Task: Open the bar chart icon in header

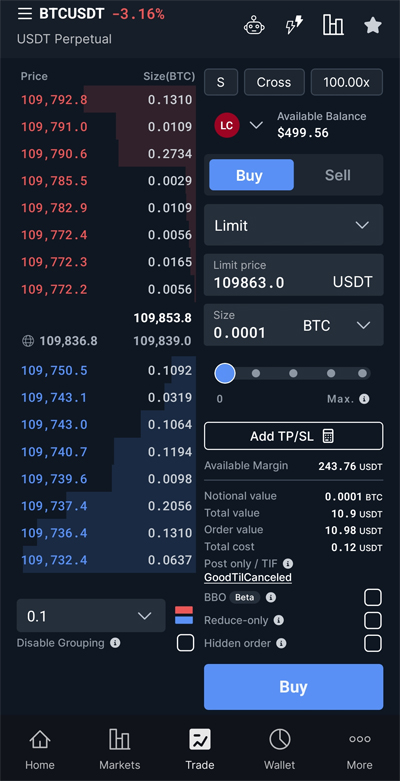Action: point(333,25)
